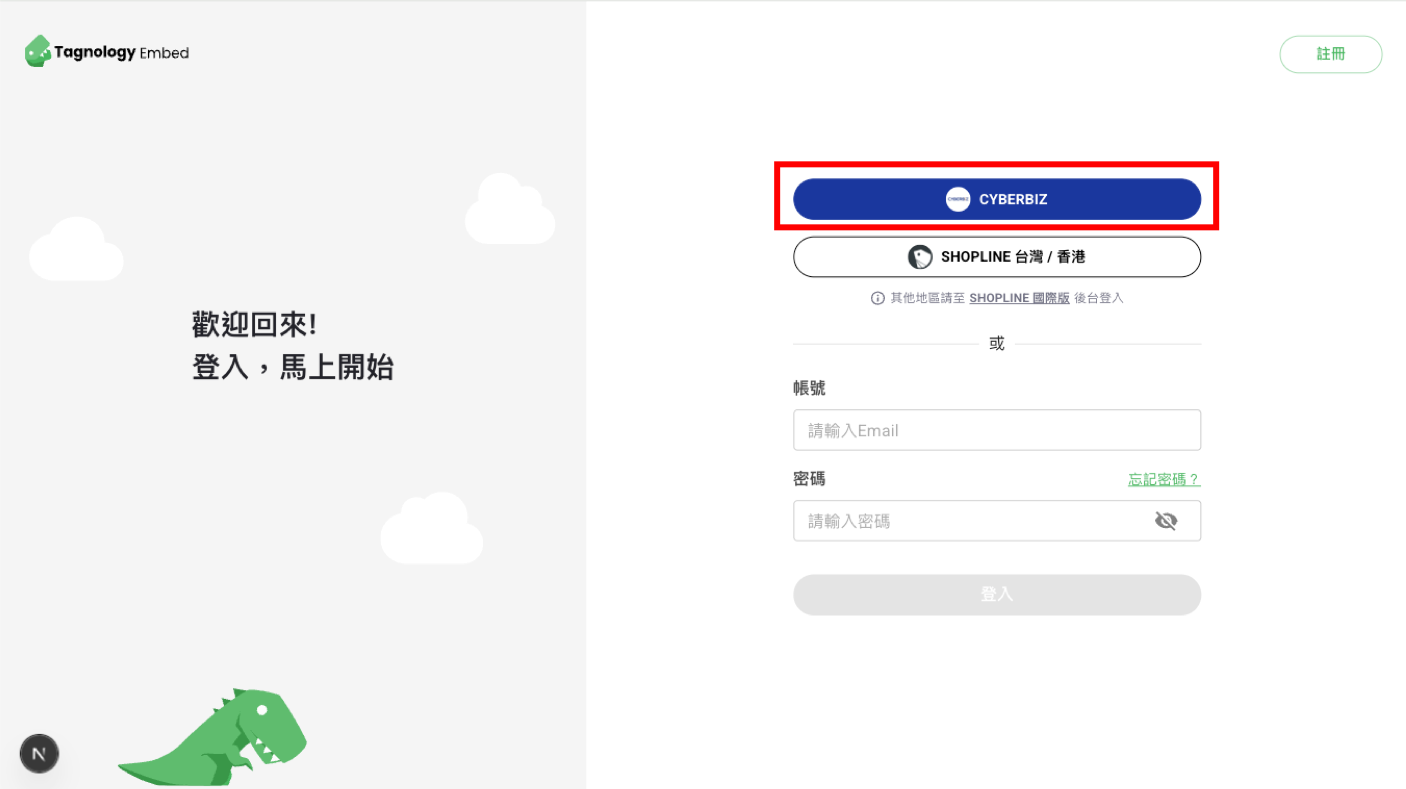Image resolution: width=1406 pixels, height=789 pixels.
Task: Focus the 請輸入Email account field
Action: click(997, 430)
